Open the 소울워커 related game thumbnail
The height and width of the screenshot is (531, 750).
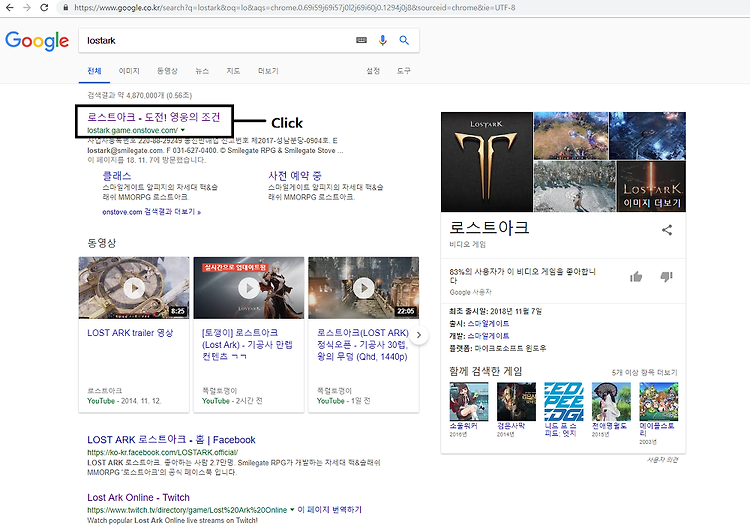tap(469, 401)
